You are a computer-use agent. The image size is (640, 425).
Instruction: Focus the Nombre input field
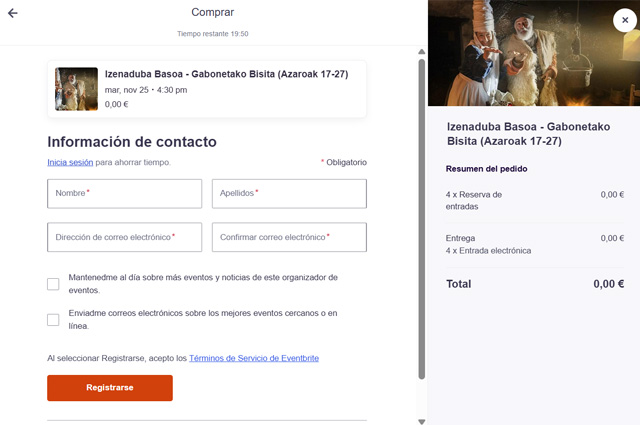[124, 193]
